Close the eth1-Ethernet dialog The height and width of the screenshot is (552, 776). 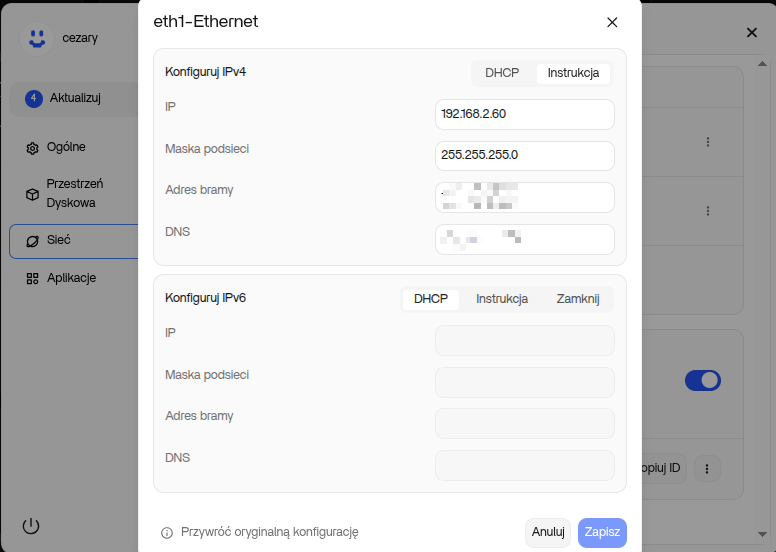(x=612, y=22)
